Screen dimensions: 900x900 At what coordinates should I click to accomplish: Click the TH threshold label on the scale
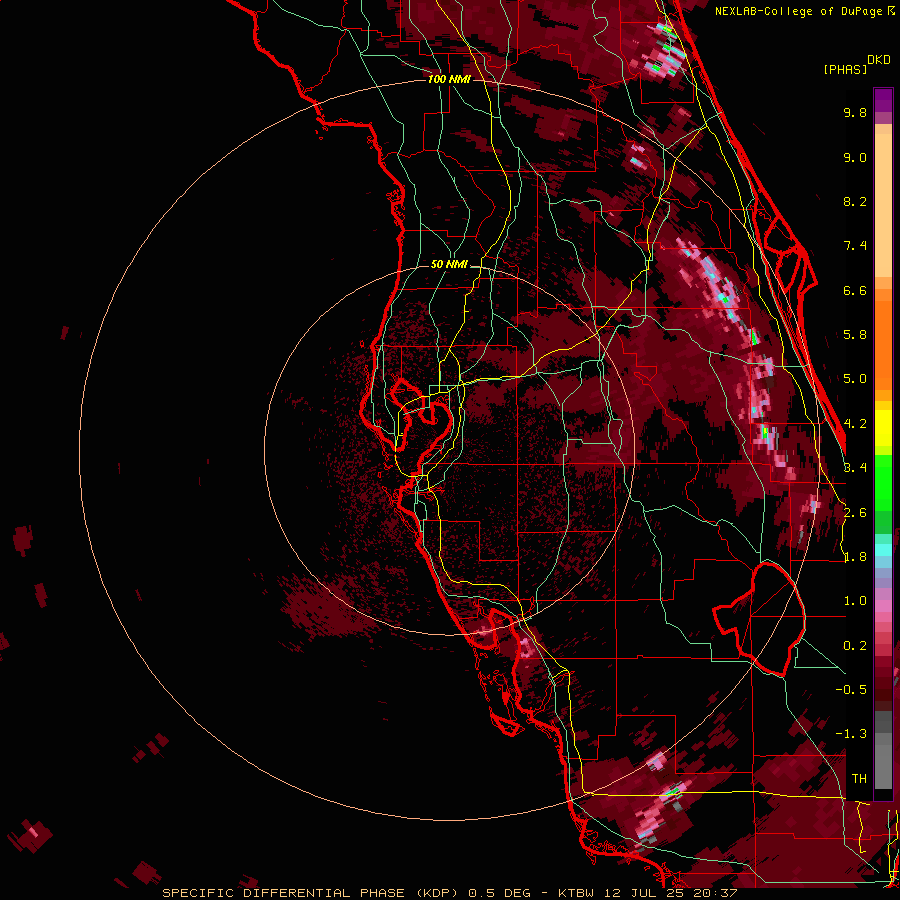tap(859, 779)
